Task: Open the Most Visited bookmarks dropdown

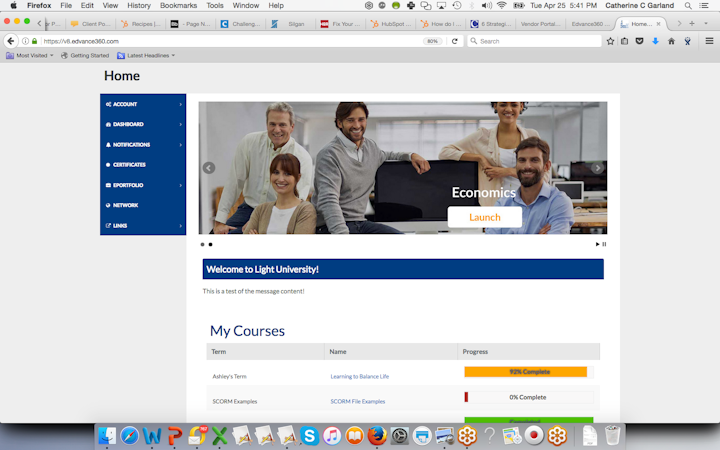Action: click(x=30, y=56)
